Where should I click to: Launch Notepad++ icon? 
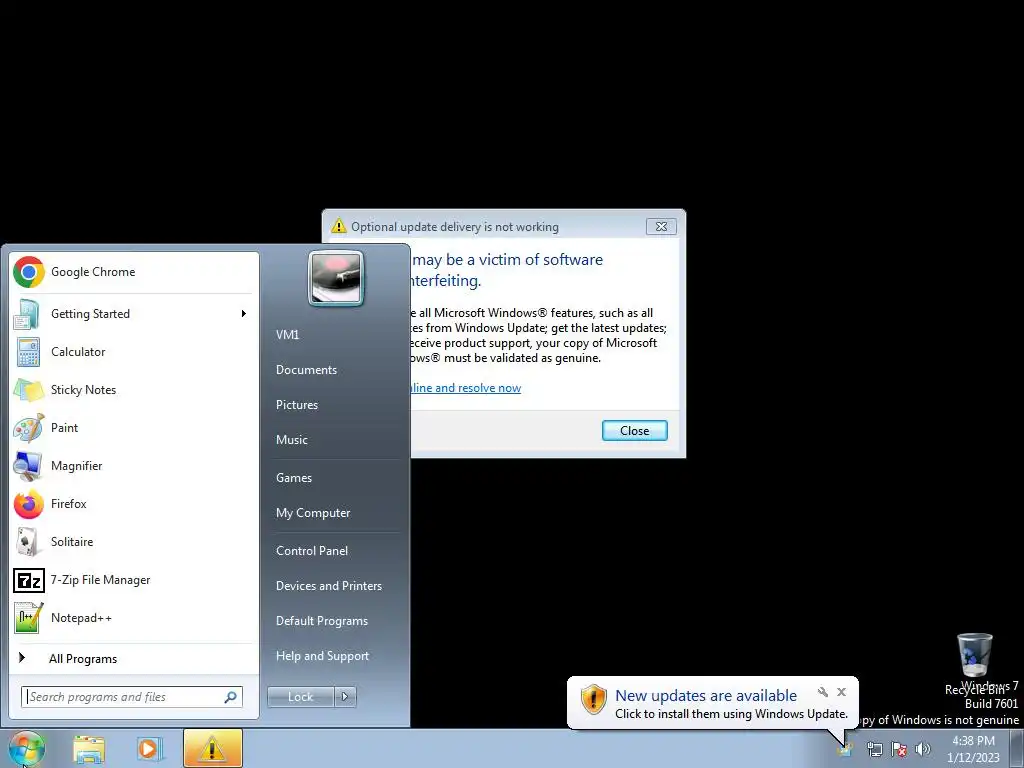[28, 618]
